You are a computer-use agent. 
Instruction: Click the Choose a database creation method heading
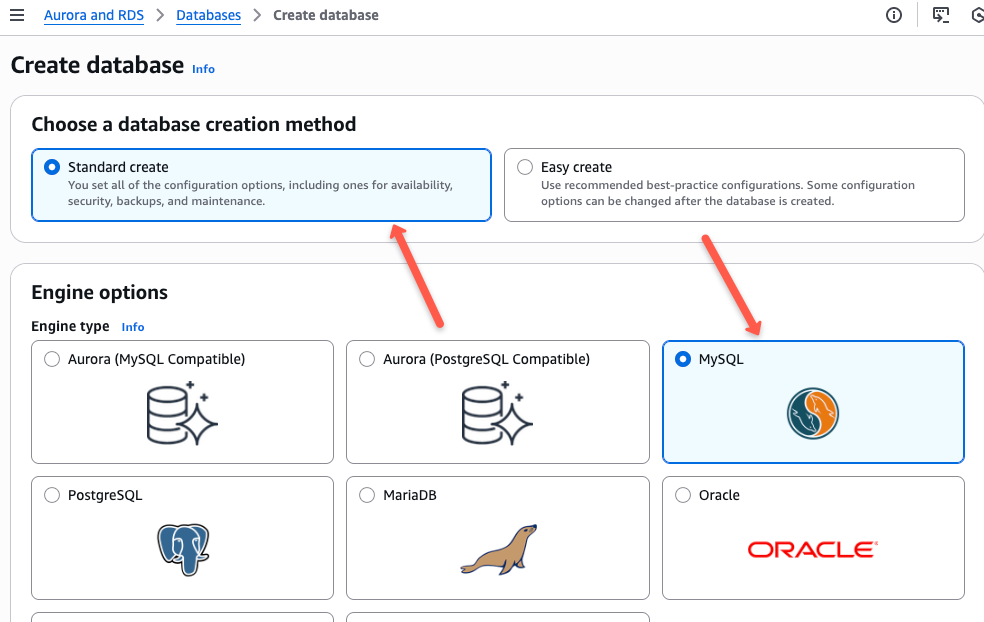pyautogui.click(x=194, y=124)
